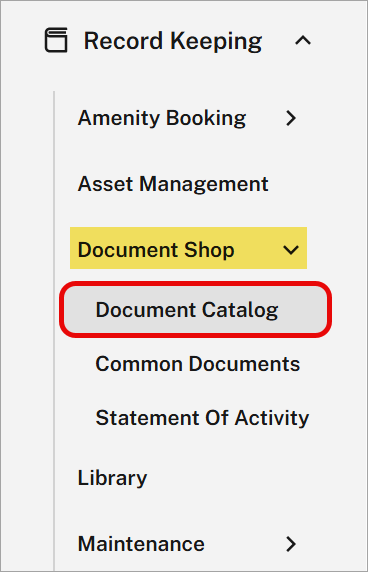Open the Record Keeping menu label
This screenshot has height=572, width=368.
click(x=173, y=41)
